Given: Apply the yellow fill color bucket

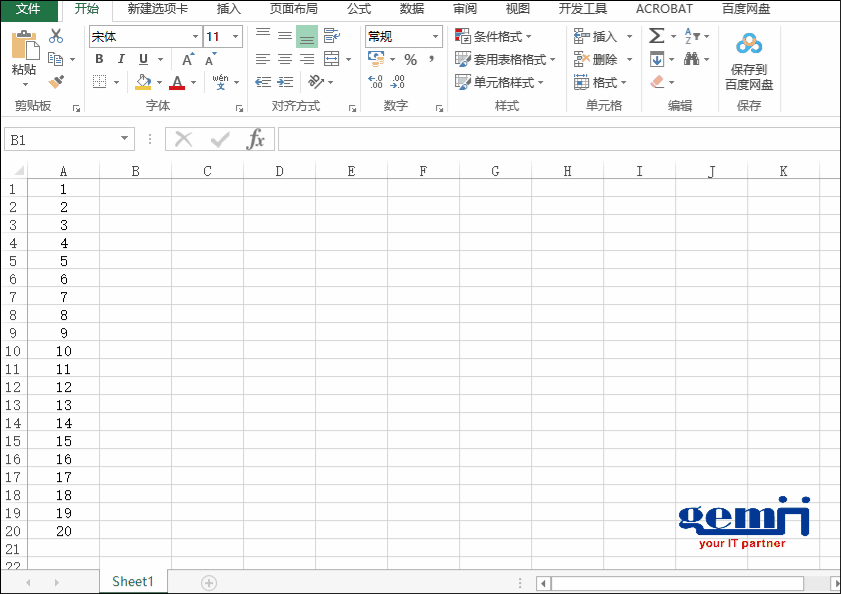Looking at the screenshot, I should tap(143, 82).
